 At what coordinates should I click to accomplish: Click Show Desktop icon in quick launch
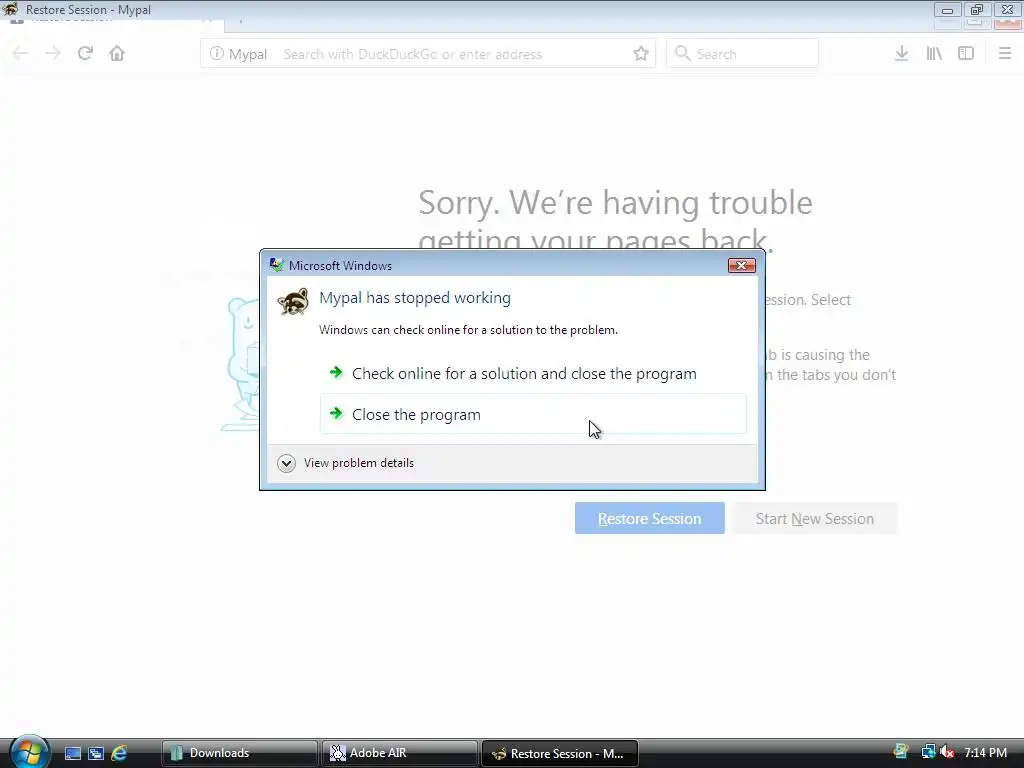coord(73,754)
